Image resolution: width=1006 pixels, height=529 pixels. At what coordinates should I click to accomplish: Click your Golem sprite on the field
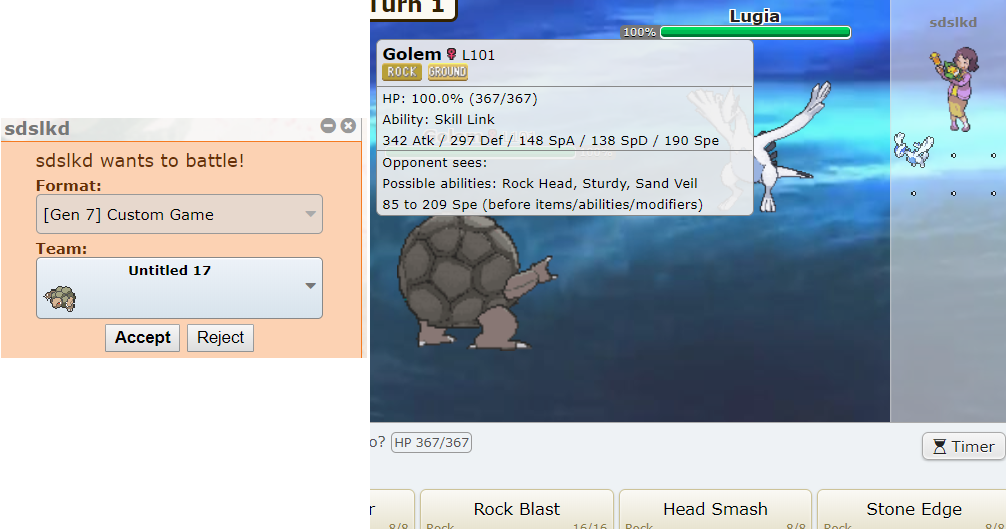(476, 282)
